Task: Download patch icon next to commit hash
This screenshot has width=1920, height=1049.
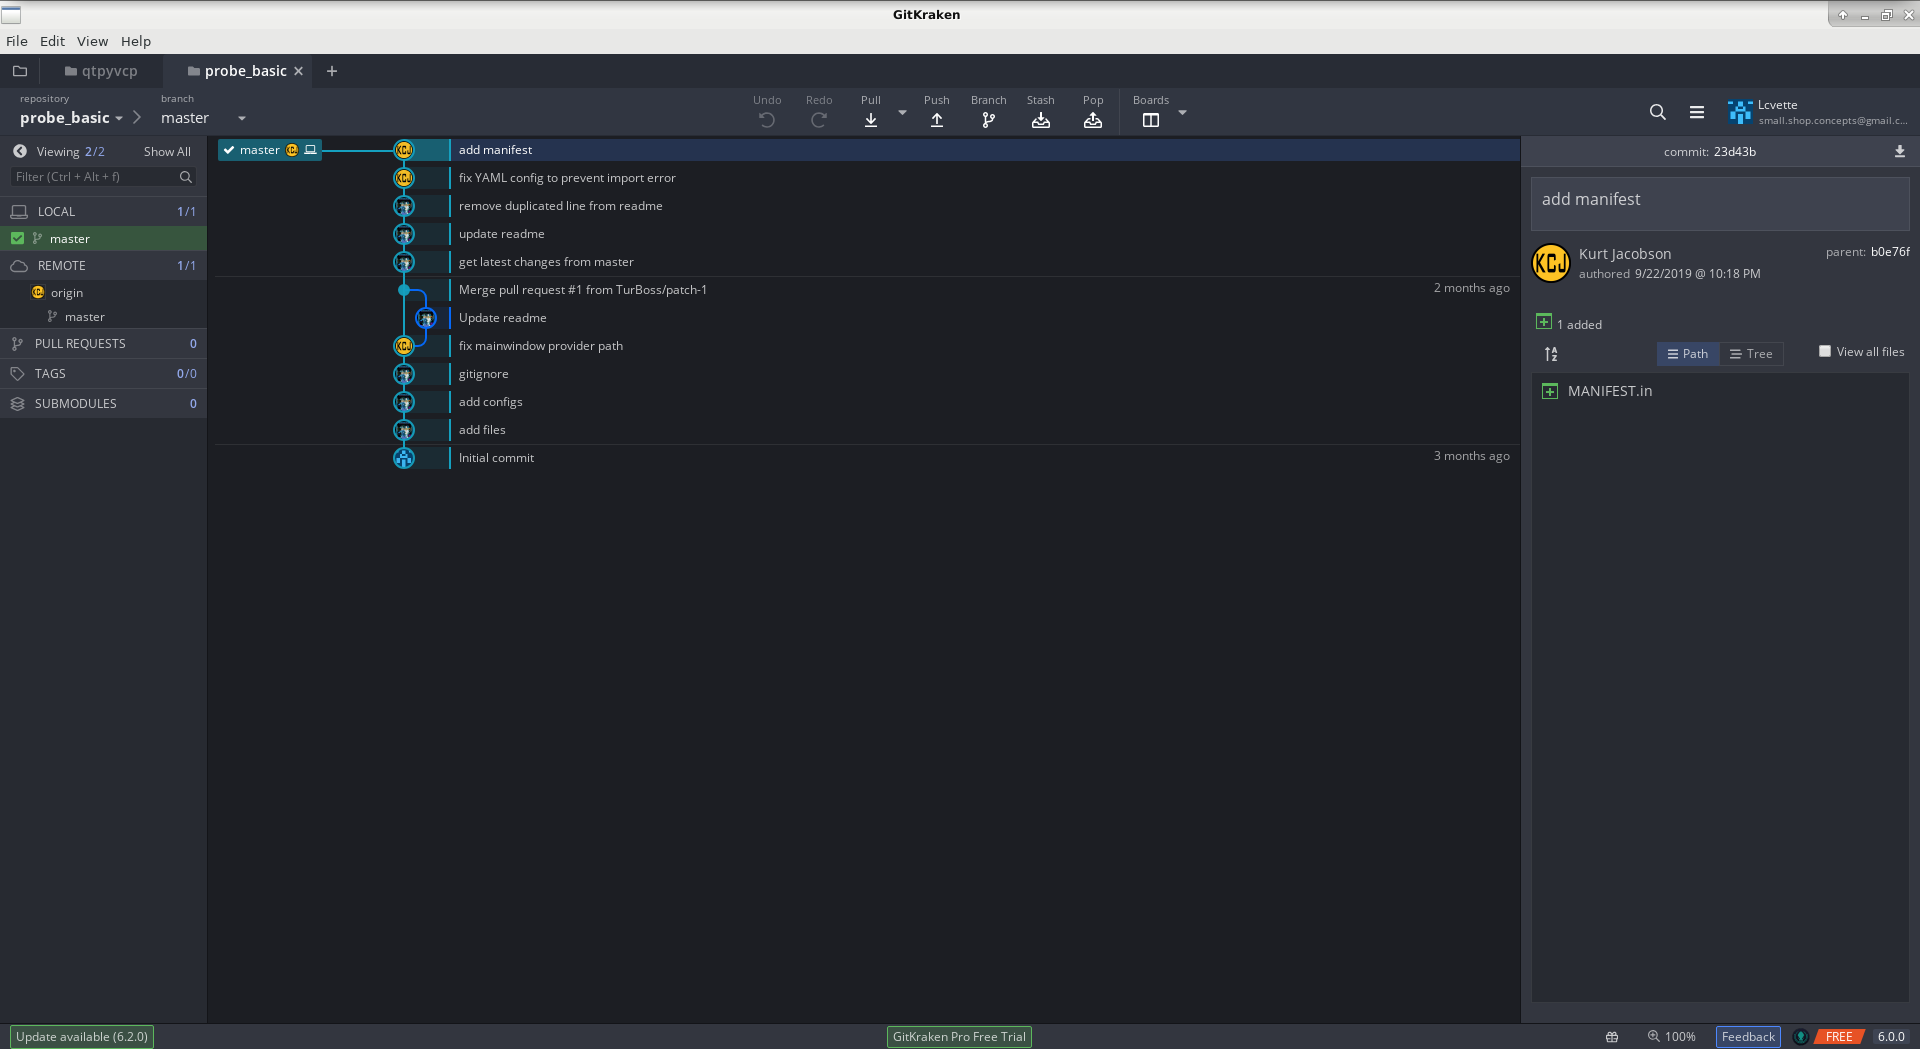Action: (1899, 152)
